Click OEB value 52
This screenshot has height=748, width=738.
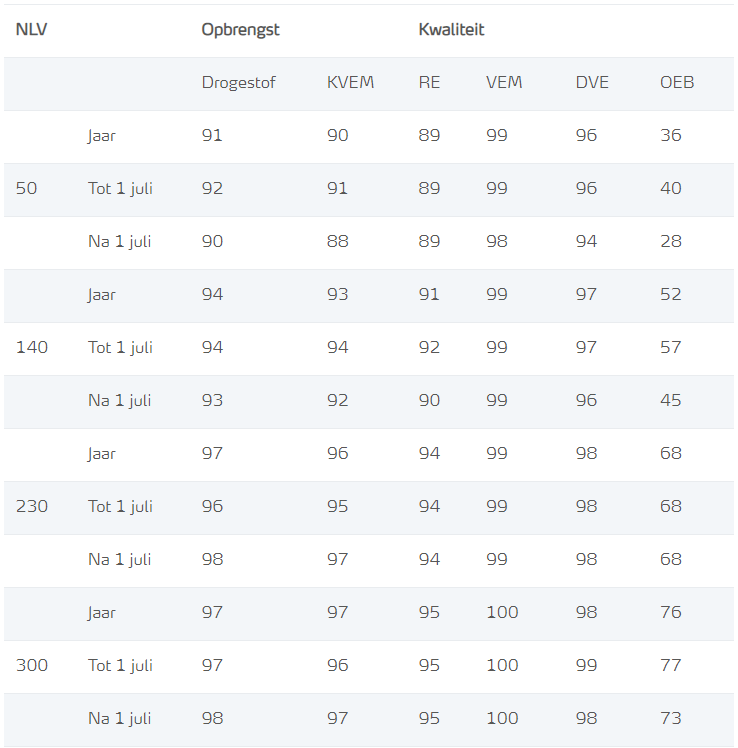point(671,294)
